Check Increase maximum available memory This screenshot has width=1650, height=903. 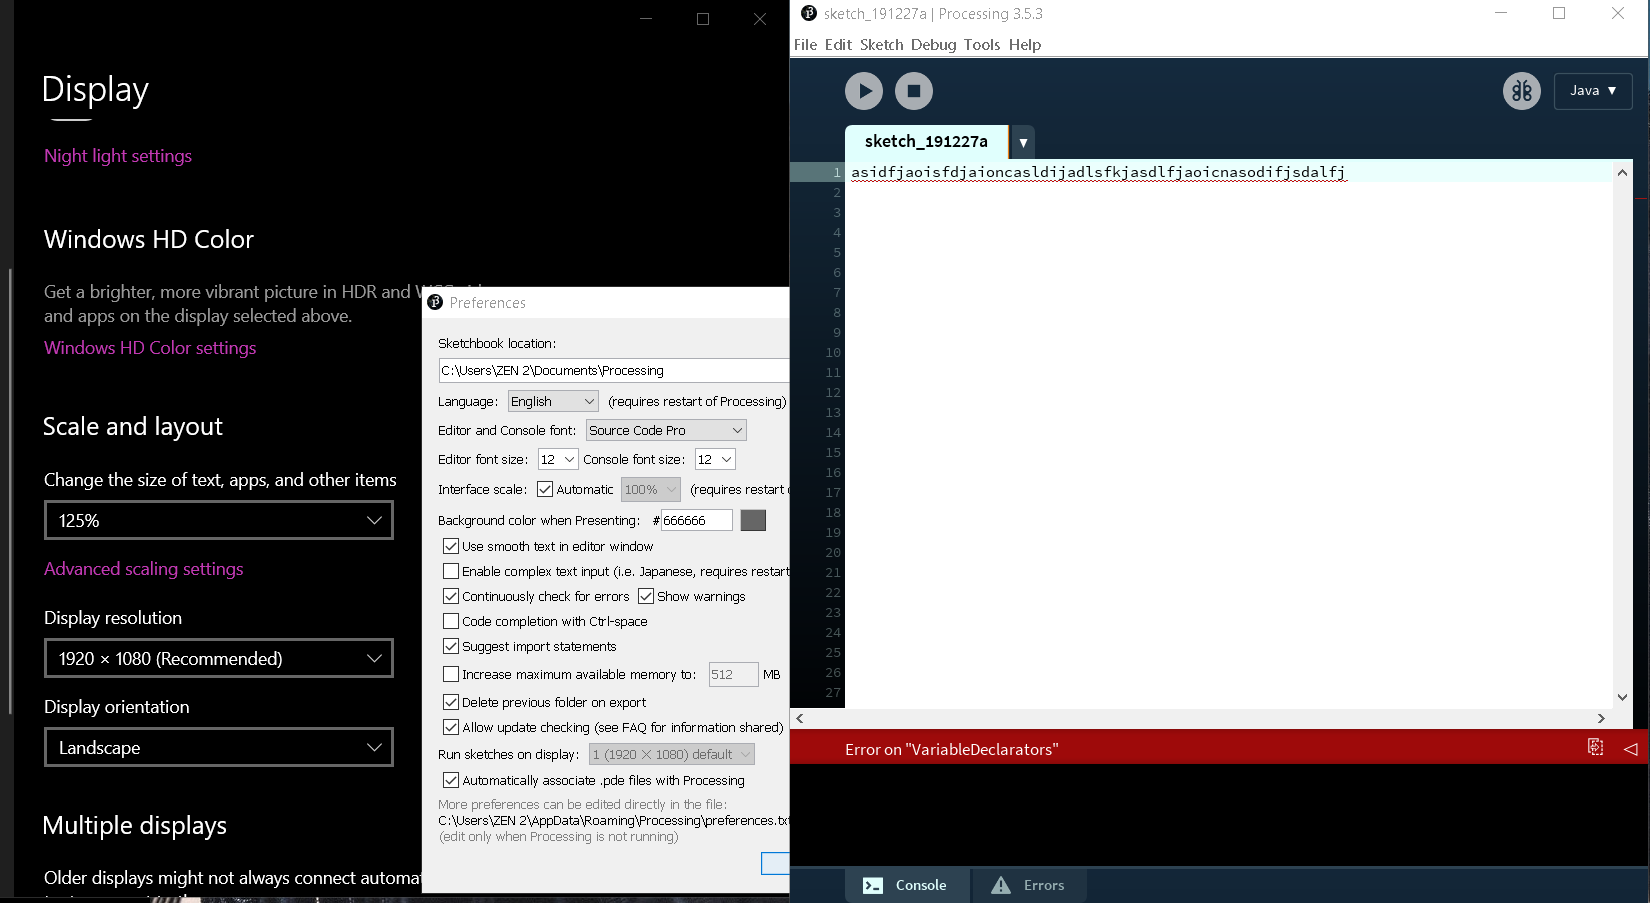click(451, 674)
